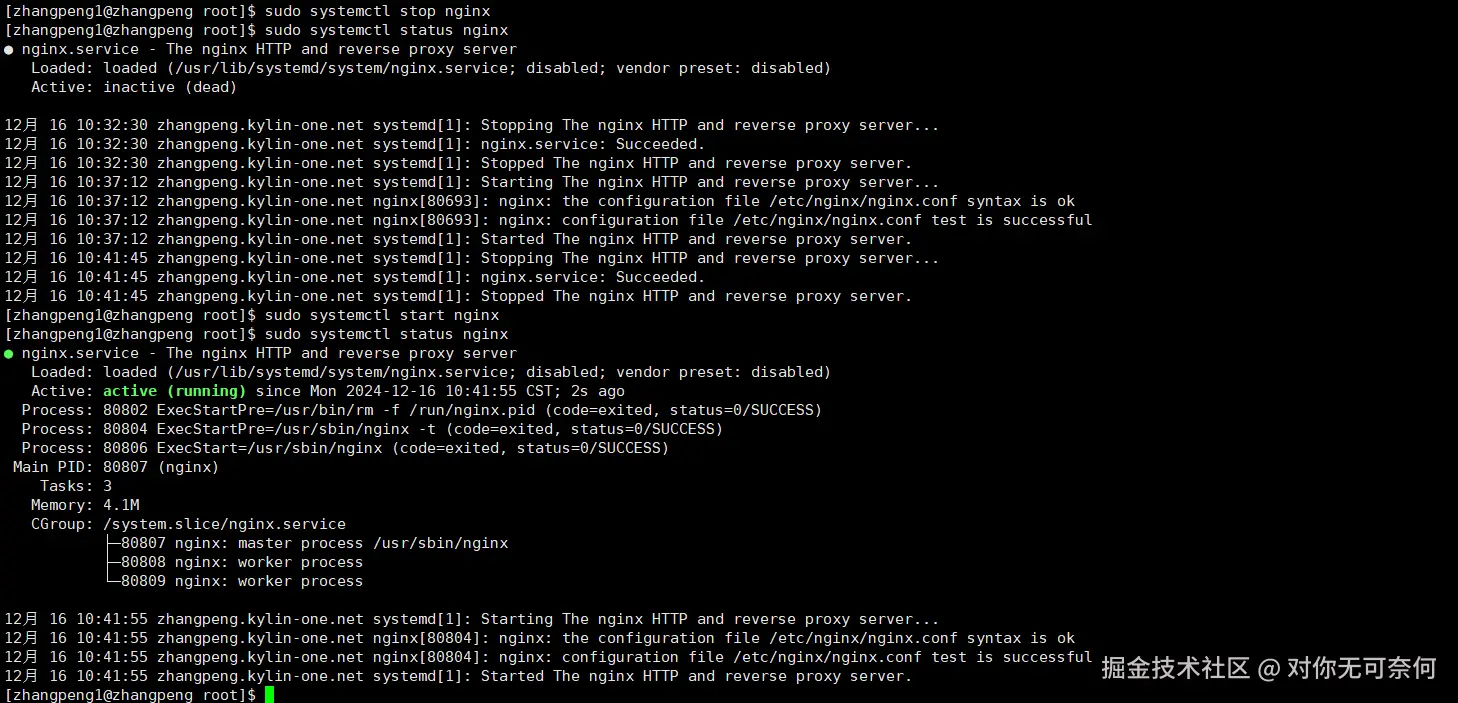
Task: Click the Main PID 80807 line
Action: click(116, 467)
